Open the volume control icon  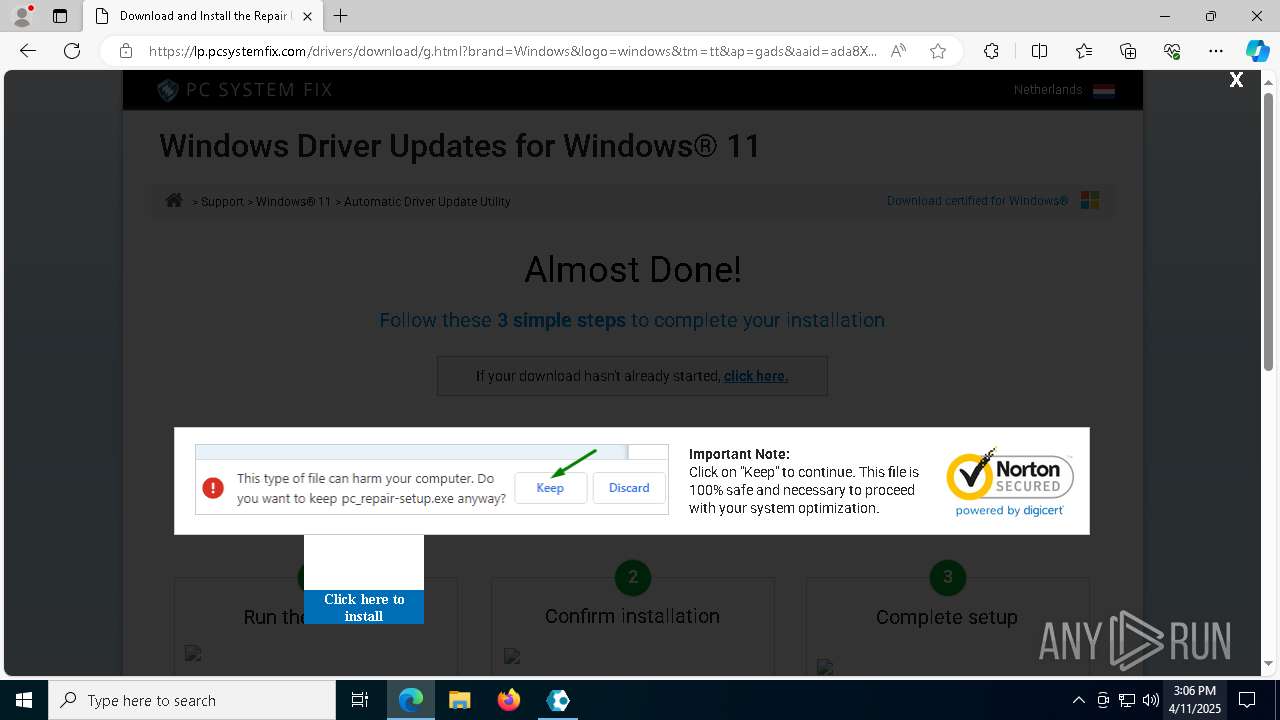pos(1150,700)
